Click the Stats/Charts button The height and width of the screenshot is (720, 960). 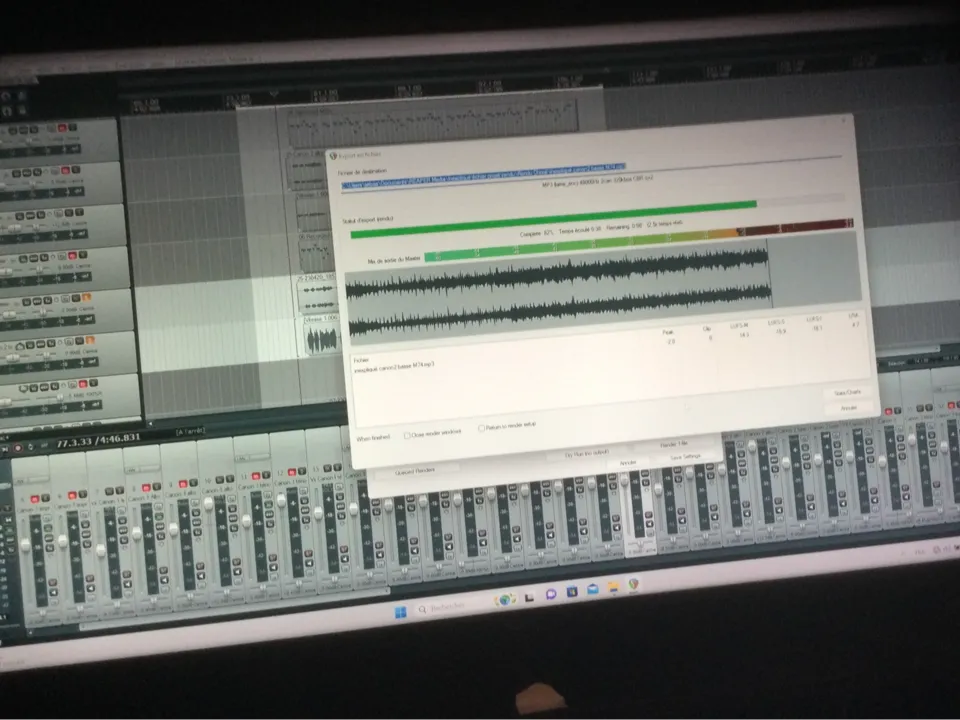coord(841,393)
